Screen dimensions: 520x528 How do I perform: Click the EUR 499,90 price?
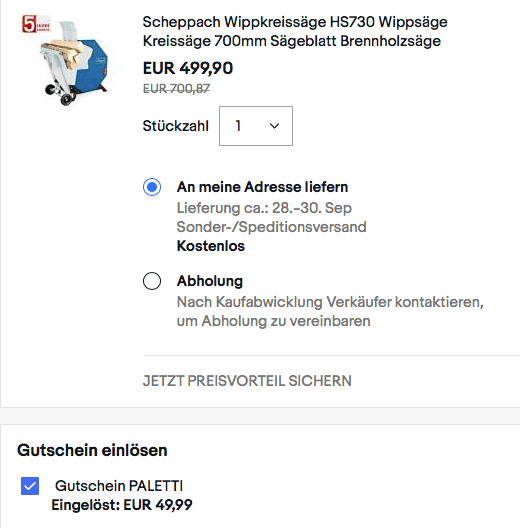tap(188, 68)
